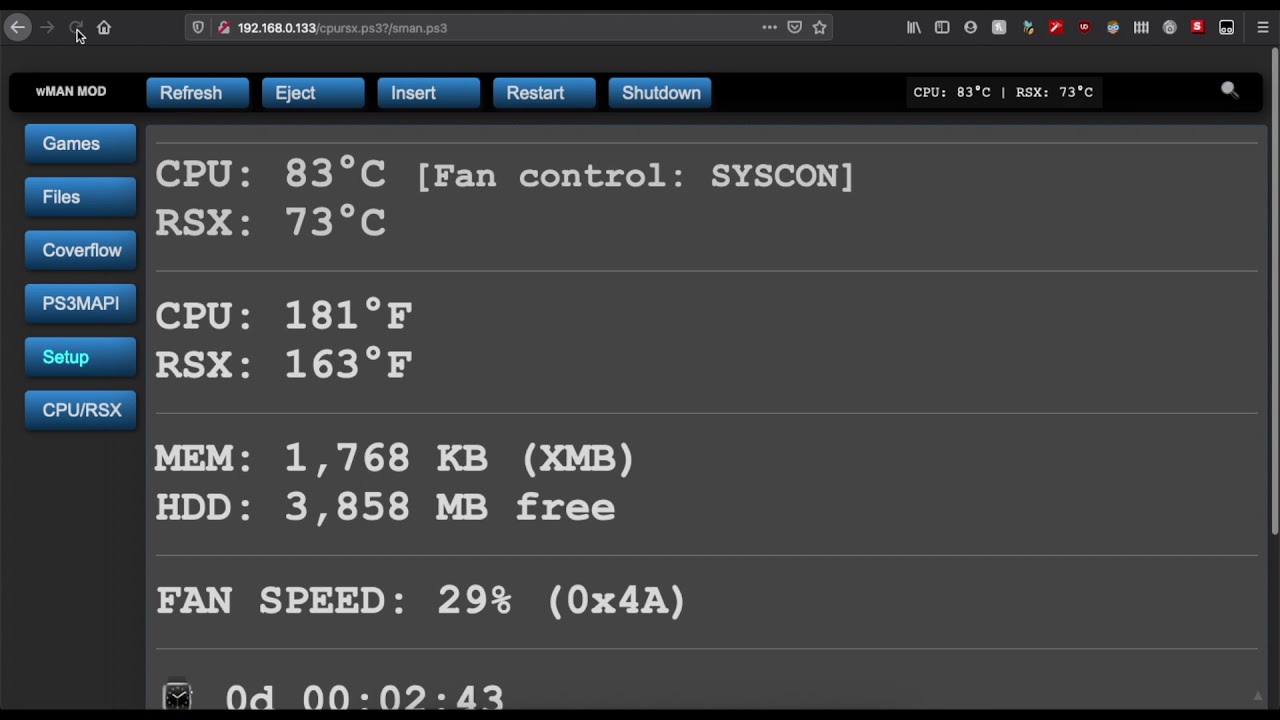Image resolution: width=1280 pixels, height=720 pixels.
Task: Click the Refresh button
Action: [x=198, y=93]
